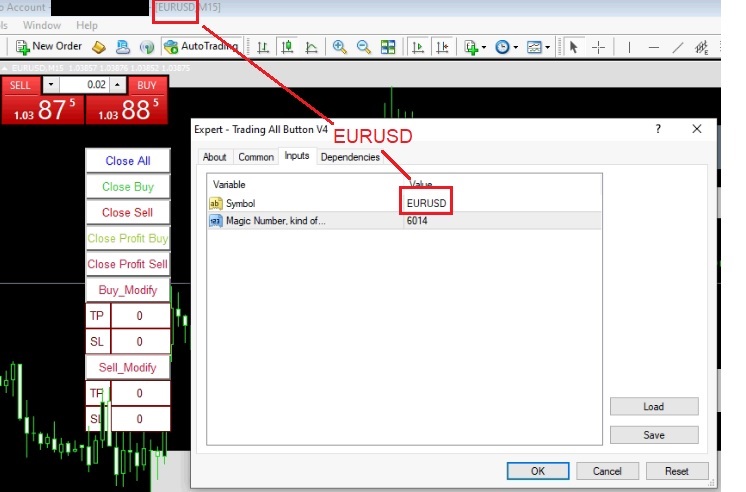Click the Close Profit Sell button

(x=128, y=264)
